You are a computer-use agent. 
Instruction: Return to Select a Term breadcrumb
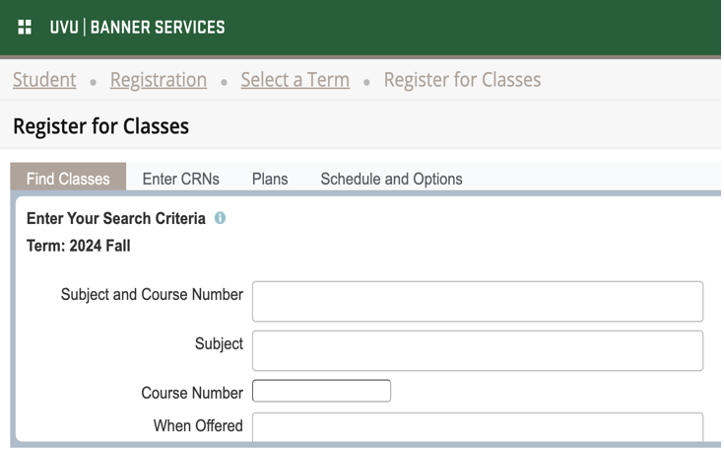[x=295, y=80]
